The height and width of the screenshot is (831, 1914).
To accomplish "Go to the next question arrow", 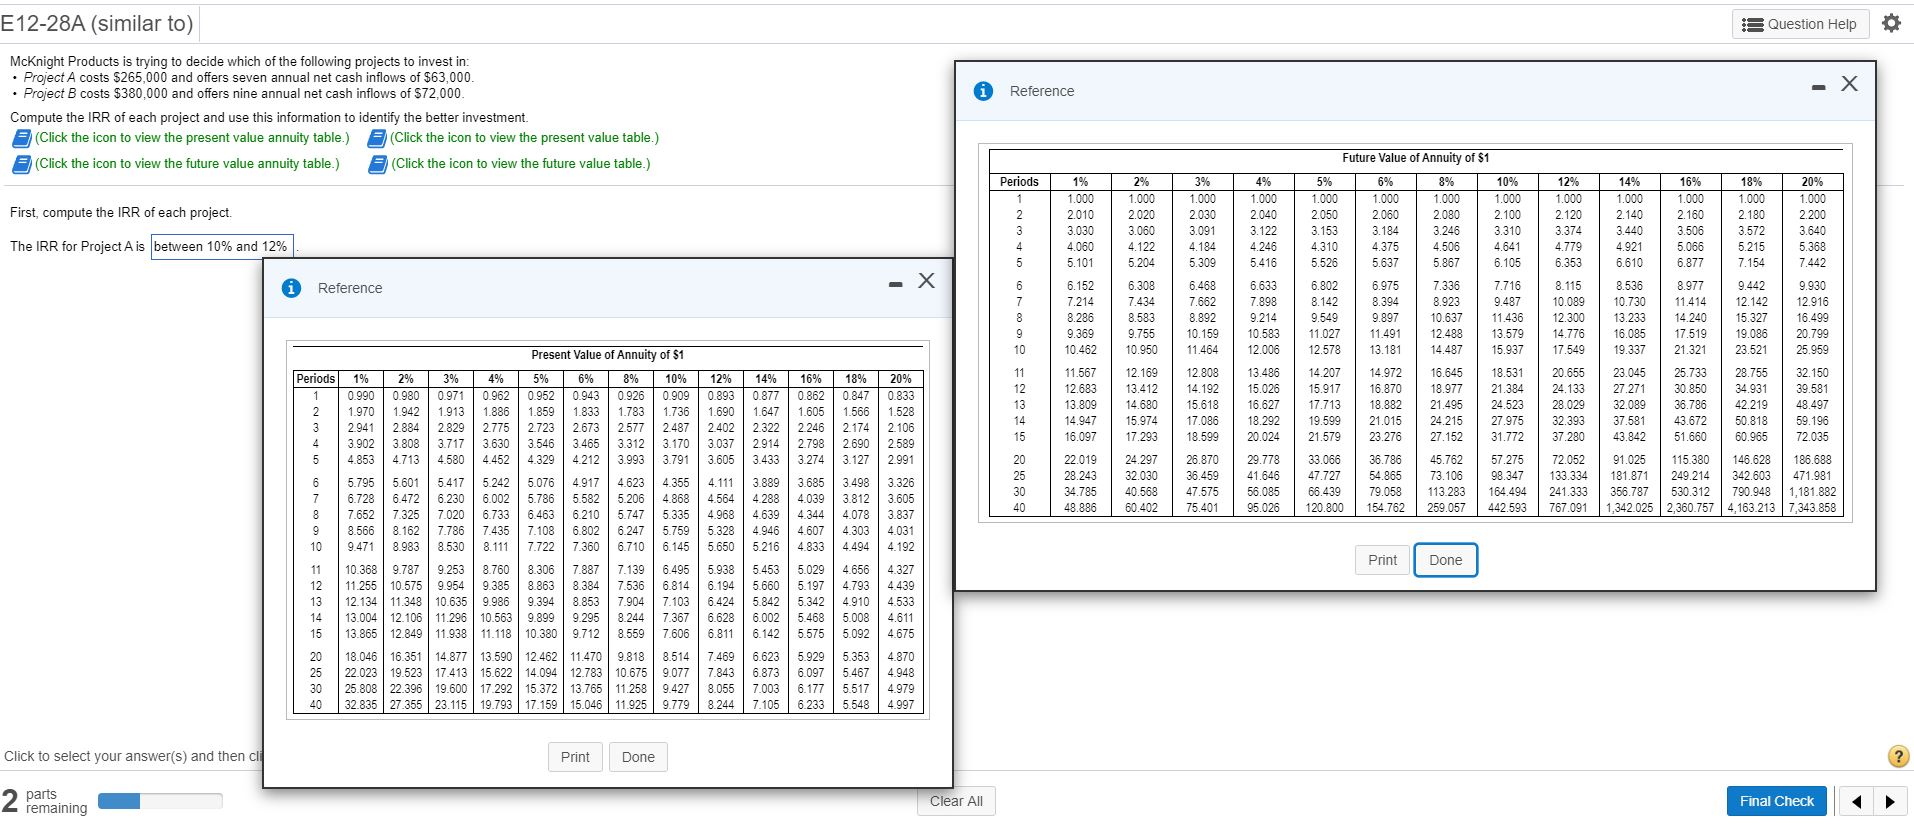I will pyautogui.click(x=1890, y=801).
